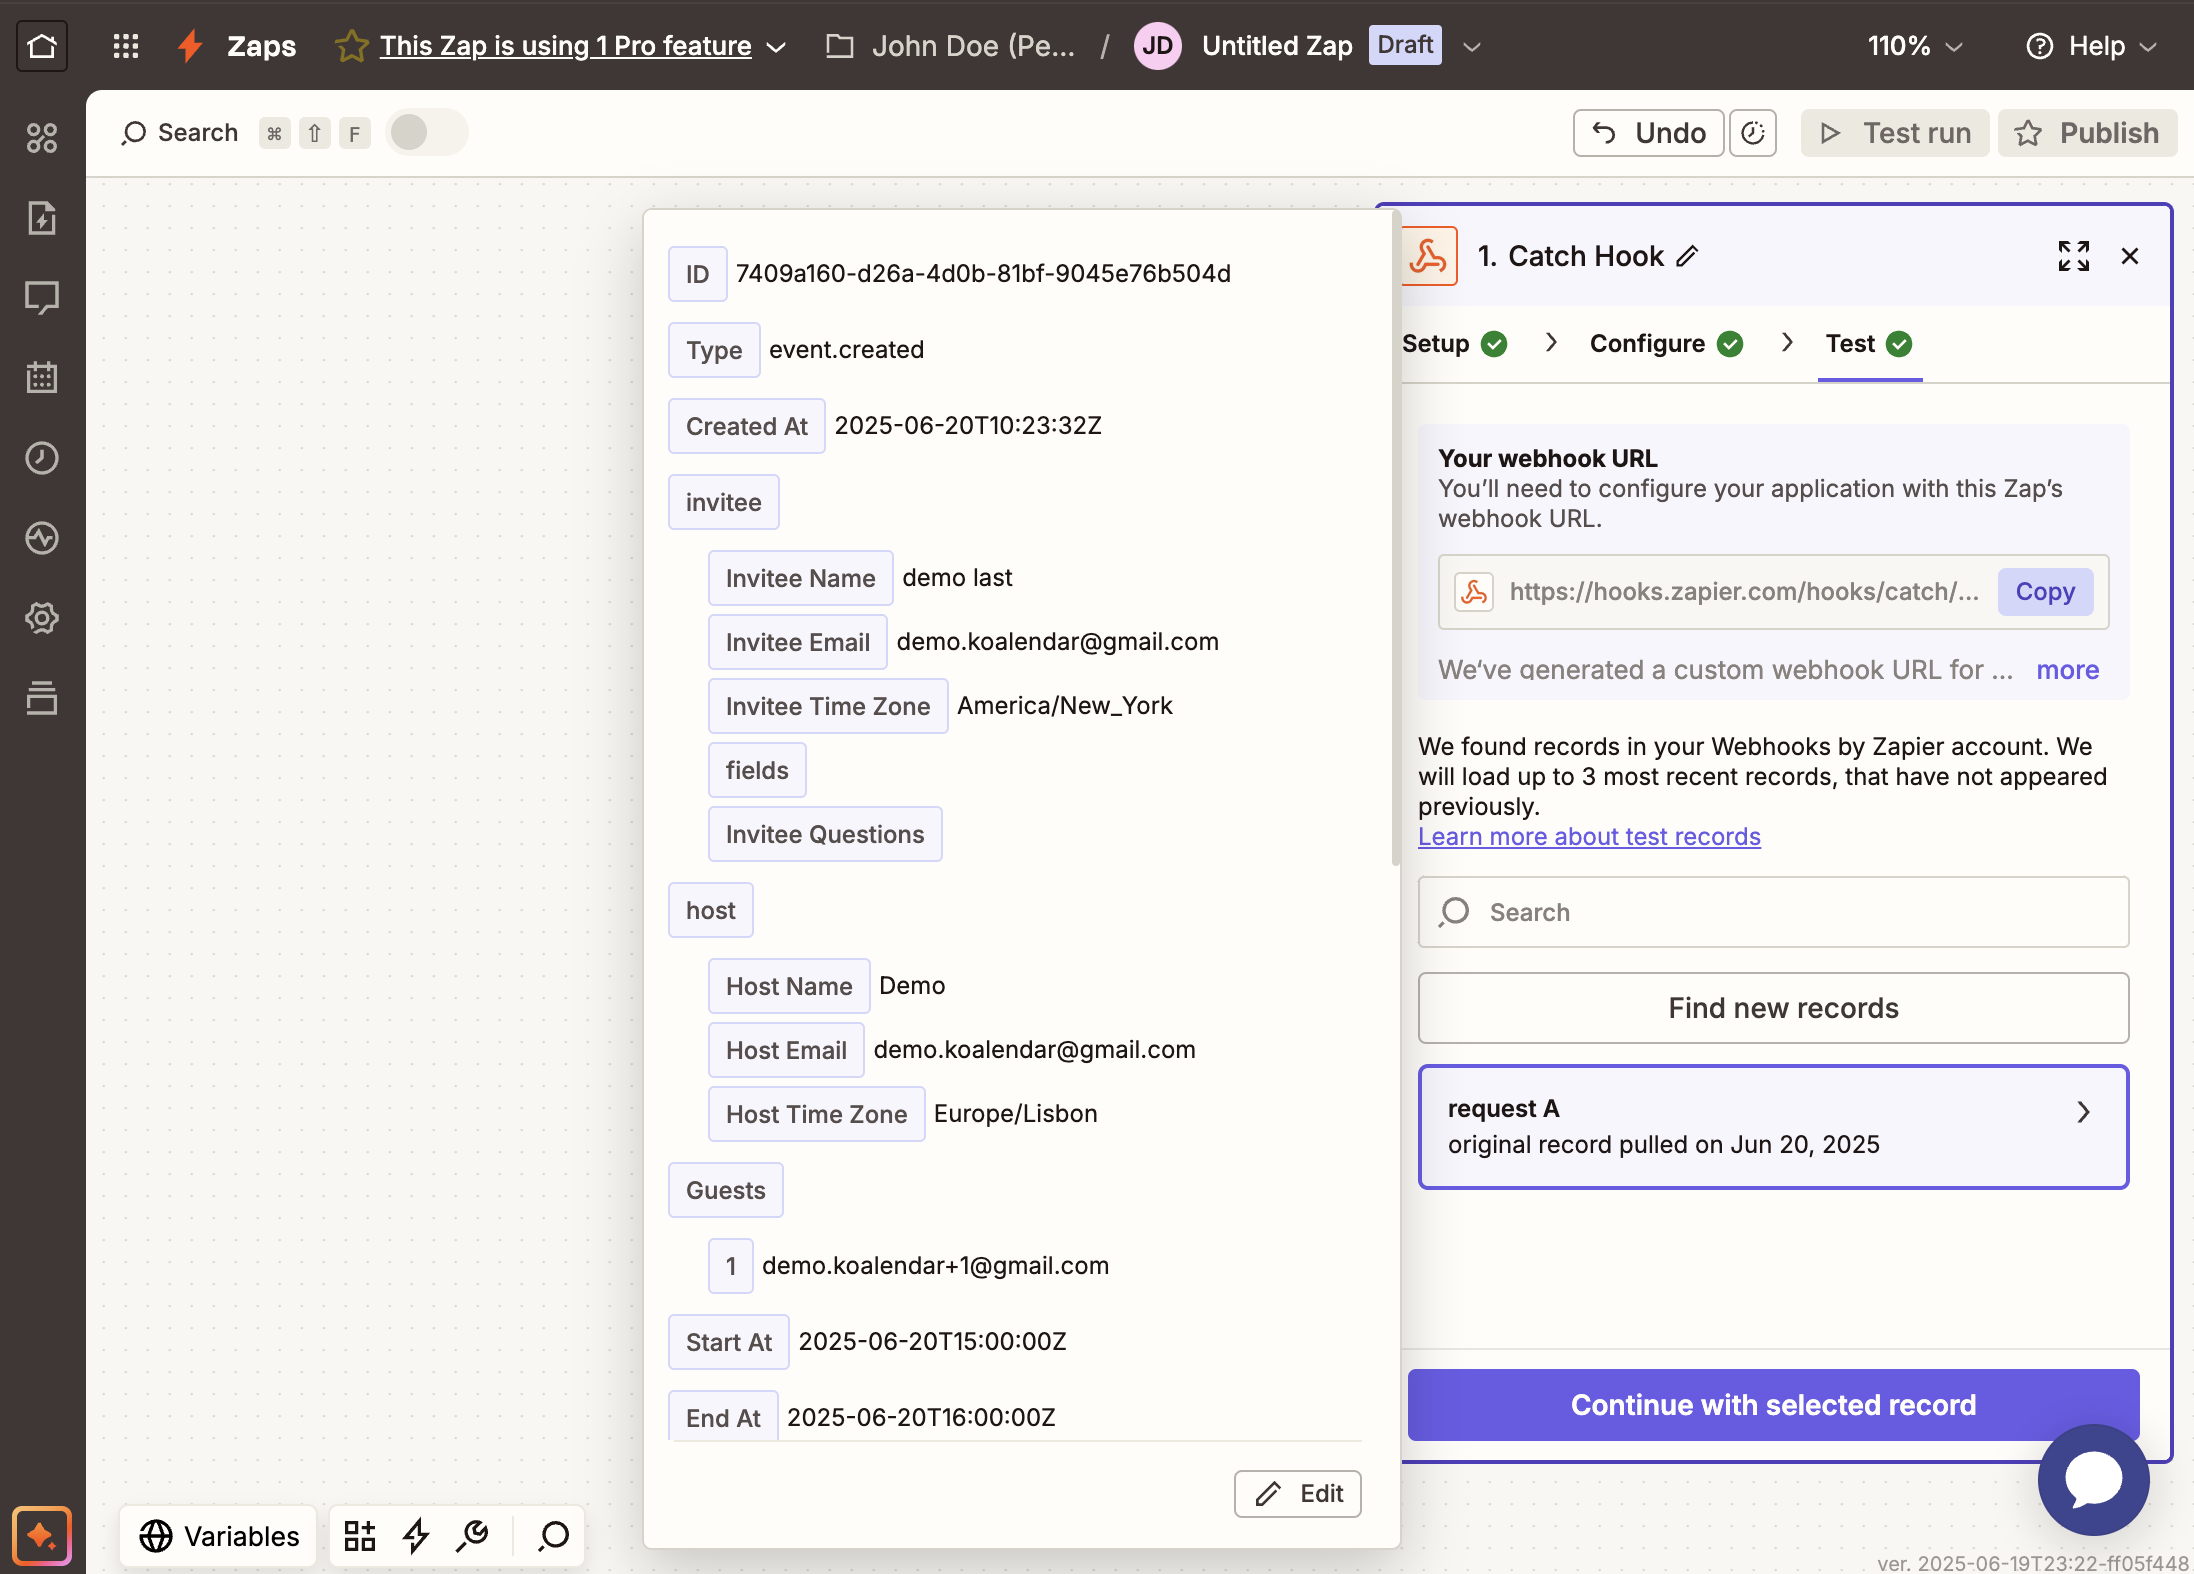Open the sidebar settings gear icon
The height and width of the screenshot is (1574, 2194).
pyautogui.click(x=42, y=618)
